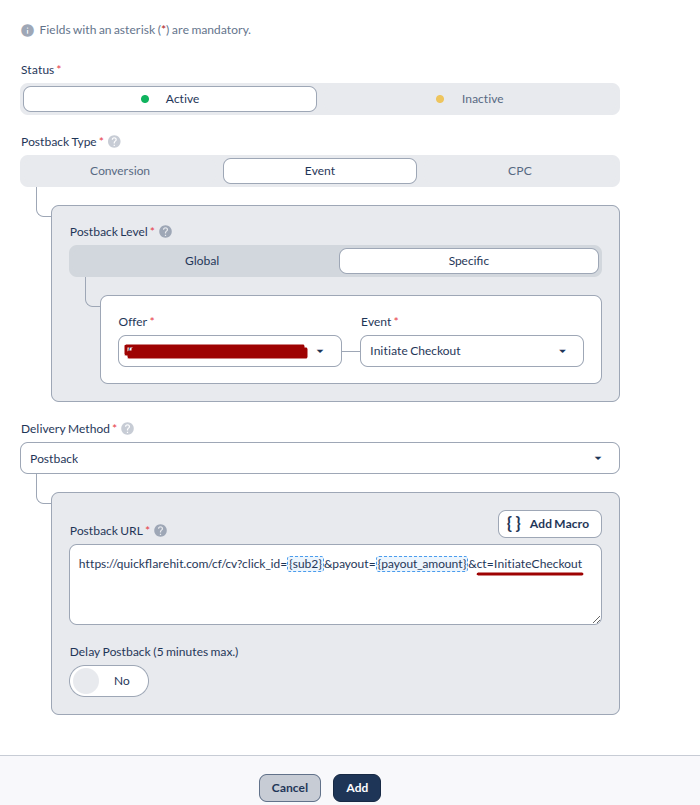700x805 pixels.
Task: Open the Offer dropdown
Action: (x=230, y=351)
